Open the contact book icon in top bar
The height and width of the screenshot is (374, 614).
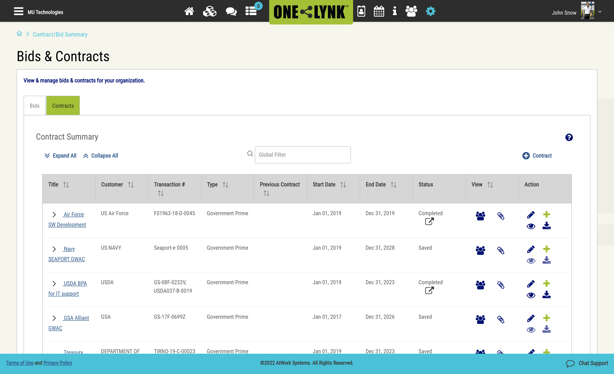pos(361,11)
